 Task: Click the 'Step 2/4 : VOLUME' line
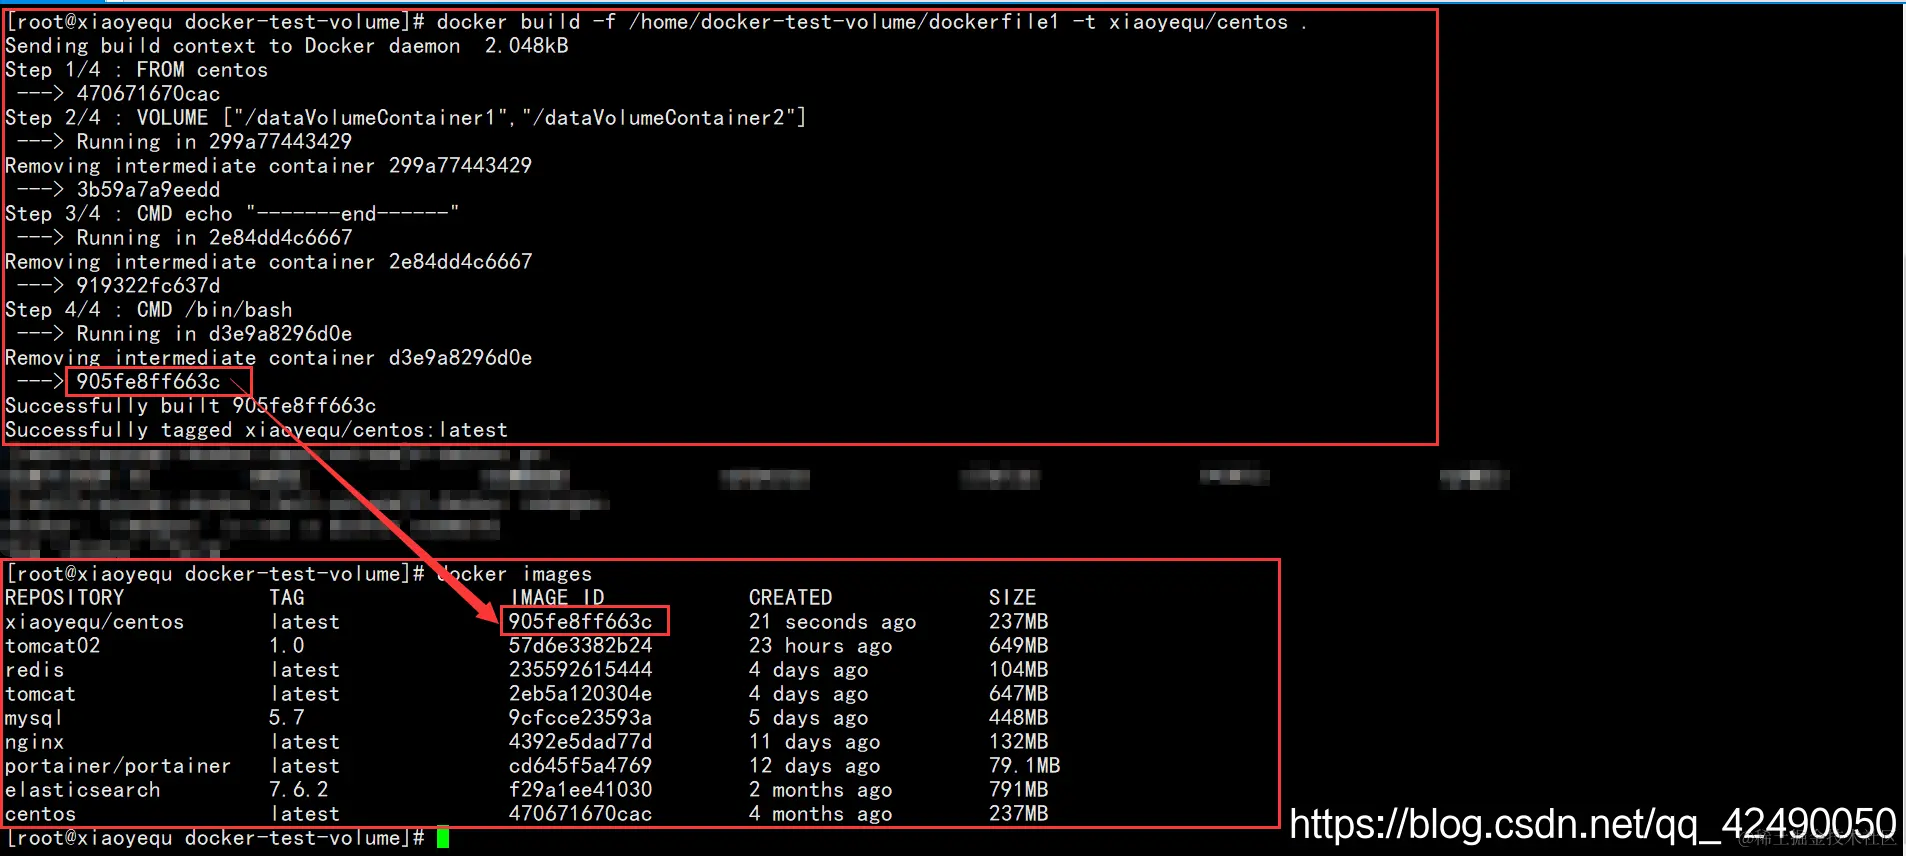405,118
